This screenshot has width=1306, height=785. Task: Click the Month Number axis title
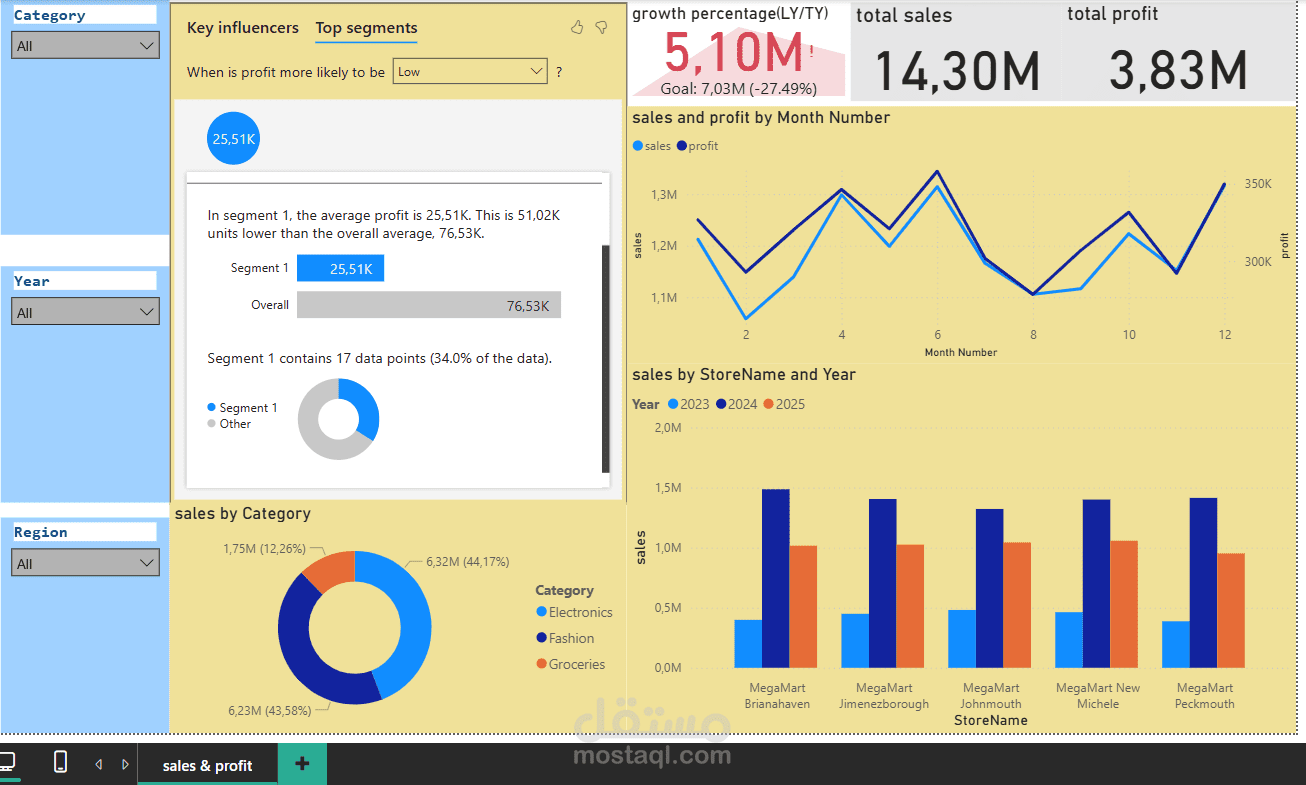961,352
